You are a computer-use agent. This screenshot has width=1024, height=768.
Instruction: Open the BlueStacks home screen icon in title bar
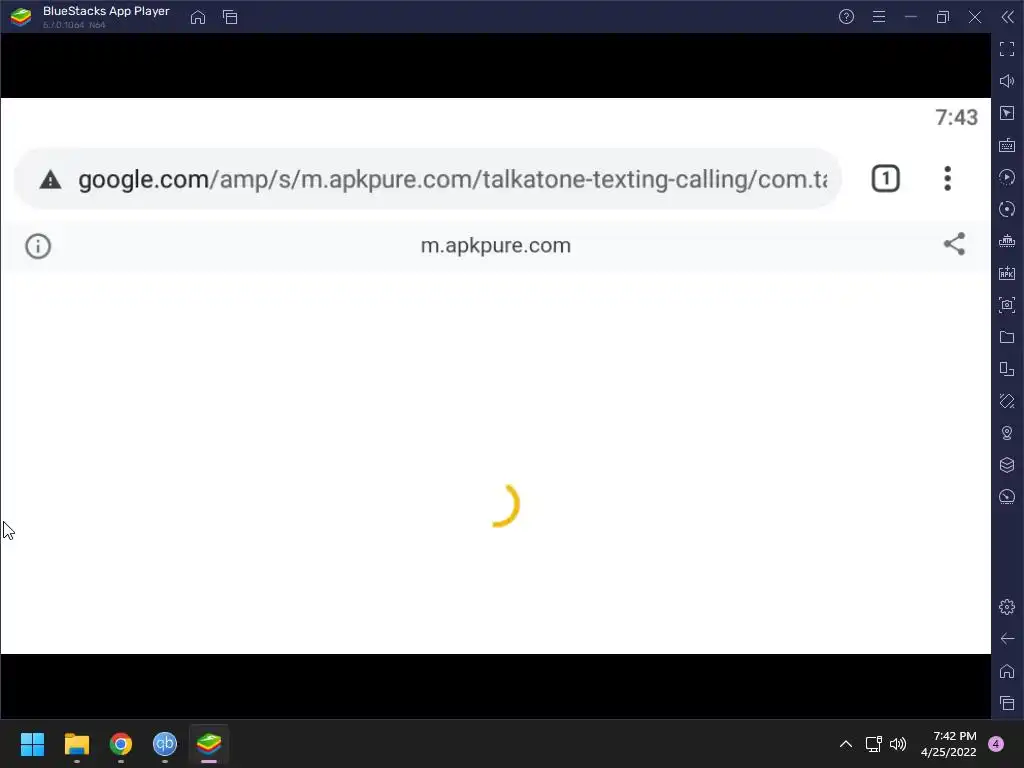[x=198, y=17]
